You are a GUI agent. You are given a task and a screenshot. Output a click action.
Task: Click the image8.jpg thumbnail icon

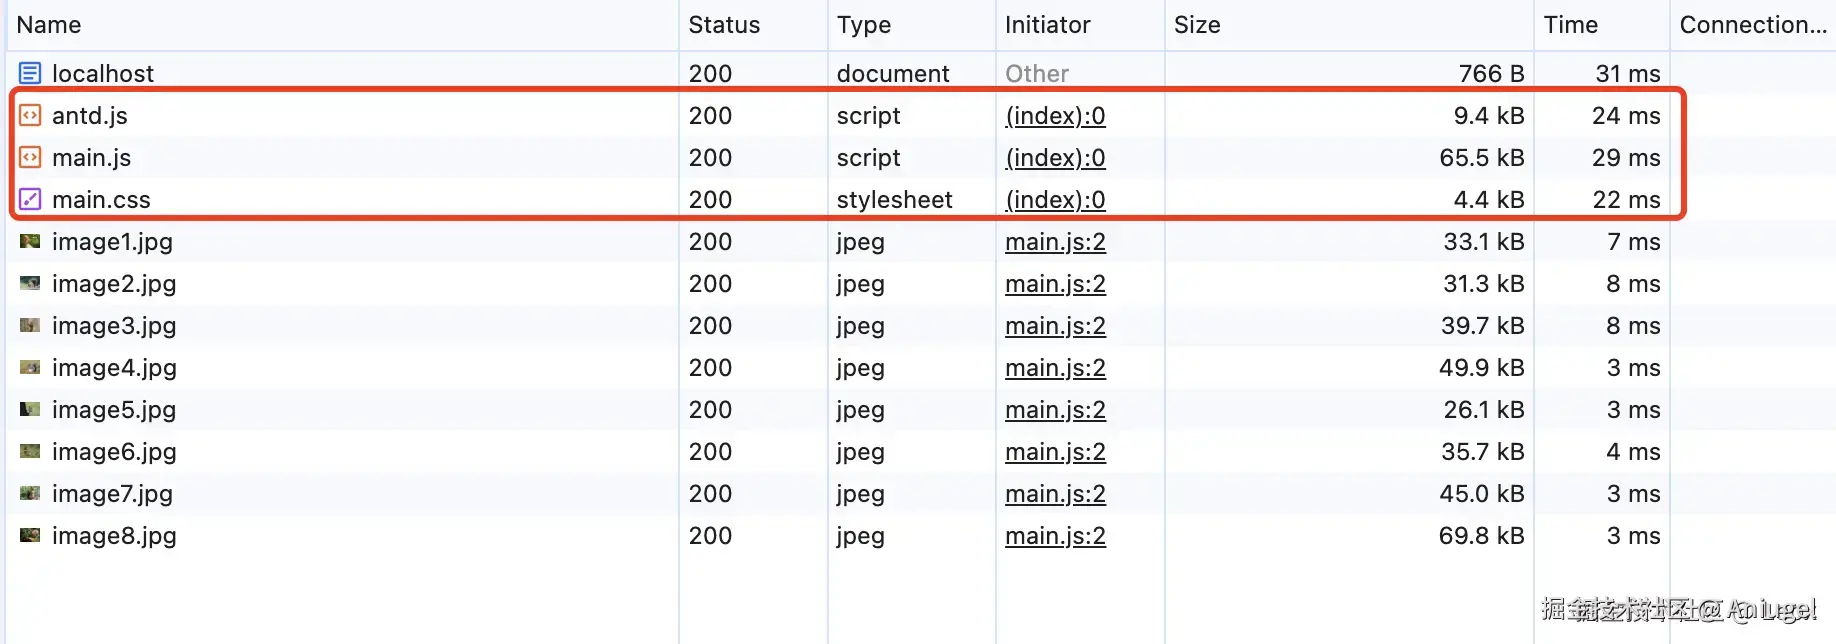30,535
